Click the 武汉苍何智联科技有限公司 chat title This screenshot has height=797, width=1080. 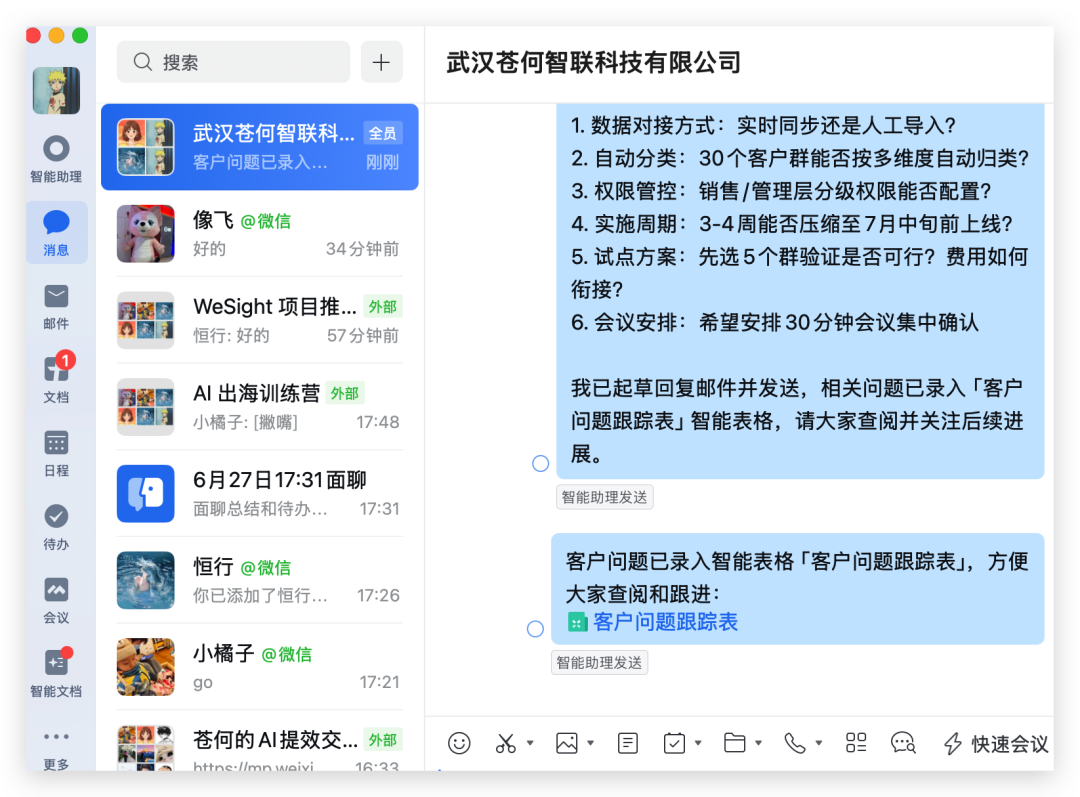[x=593, y=63]
